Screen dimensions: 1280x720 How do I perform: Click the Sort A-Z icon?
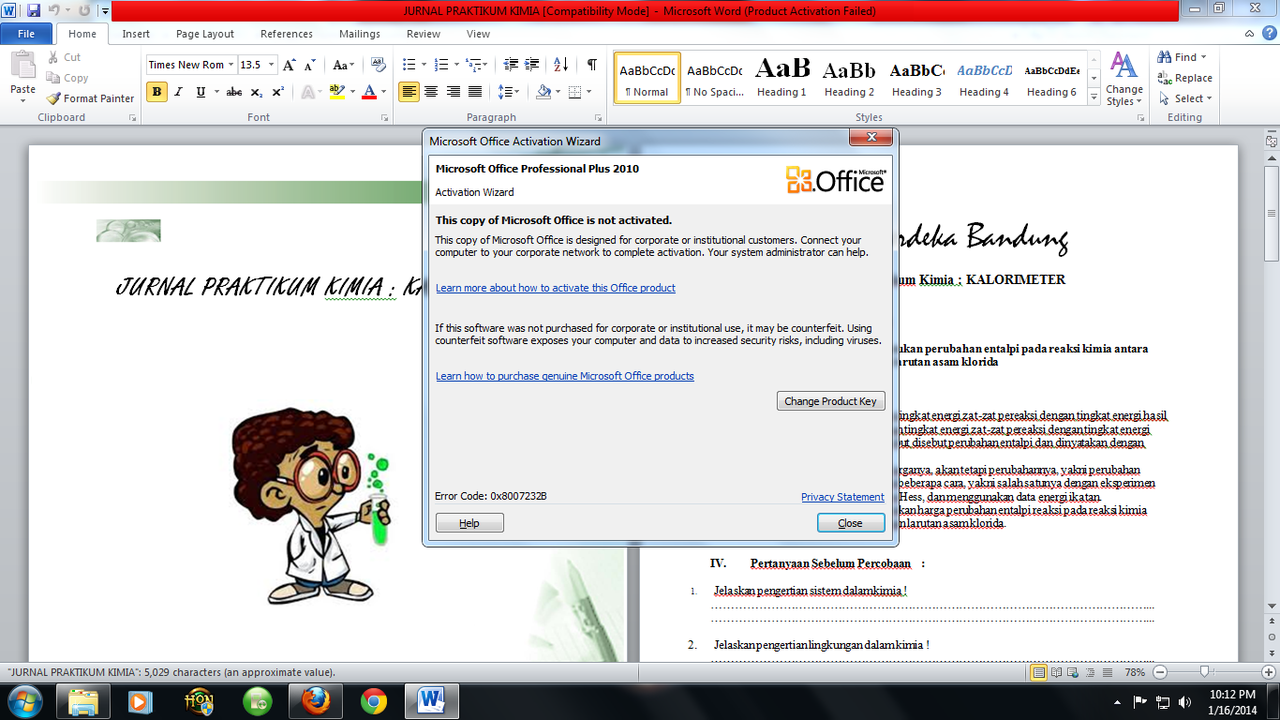point(561,65)
